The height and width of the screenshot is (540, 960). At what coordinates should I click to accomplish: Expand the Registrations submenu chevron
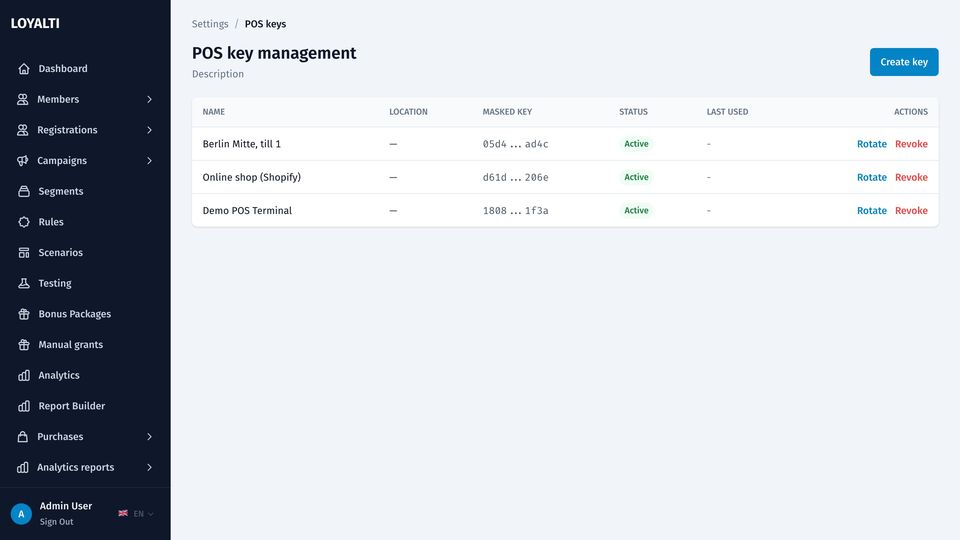tap(149, 130)
